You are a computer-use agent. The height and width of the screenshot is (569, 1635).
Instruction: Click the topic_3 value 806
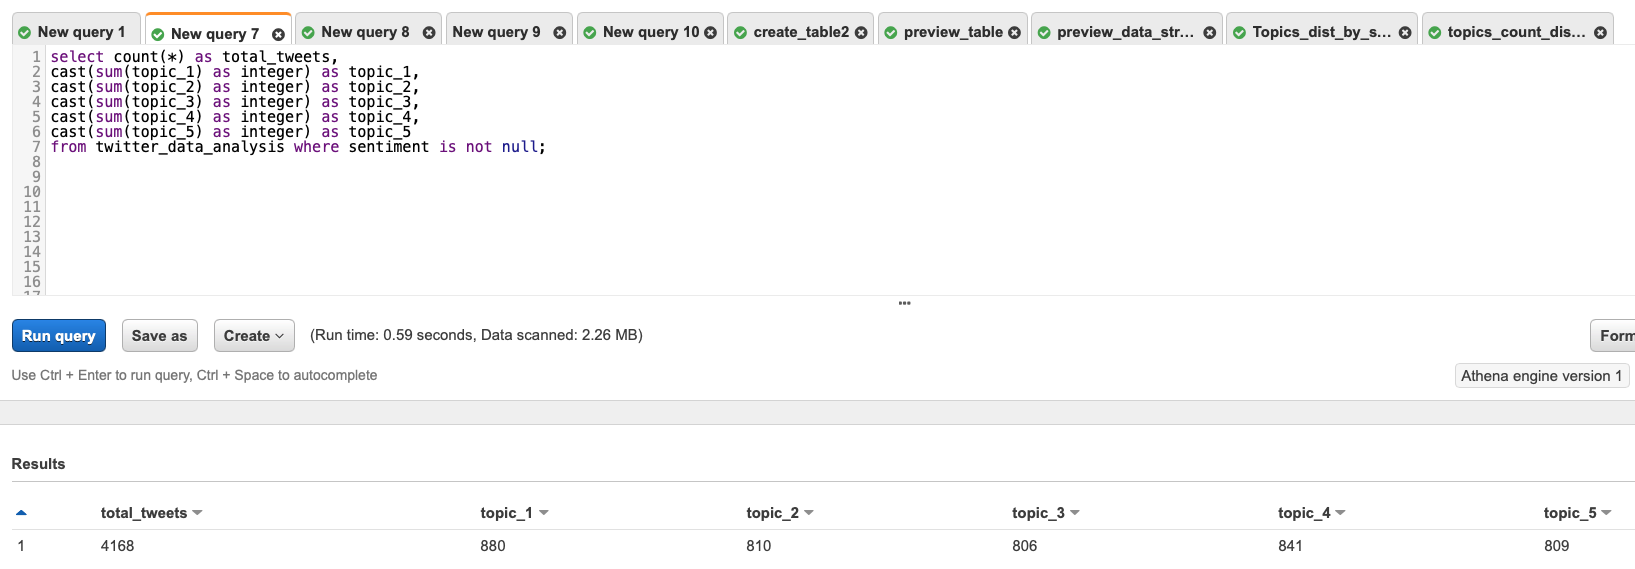click(1025, 546)
